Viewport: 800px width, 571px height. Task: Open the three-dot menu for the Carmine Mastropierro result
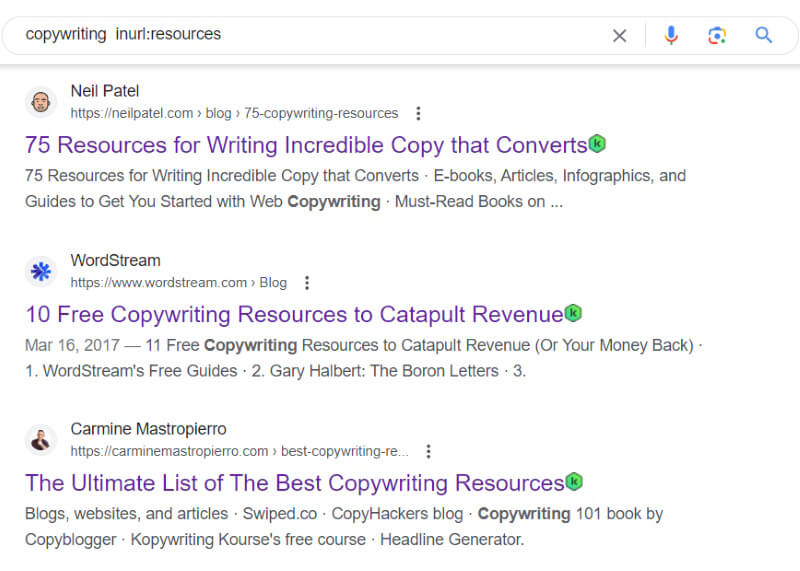click(x=429, y=452)
